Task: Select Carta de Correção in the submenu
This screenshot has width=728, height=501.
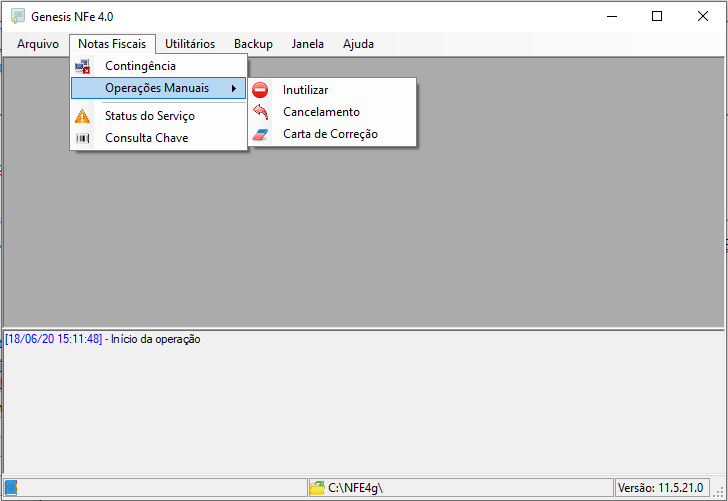Action: point(332,134)
